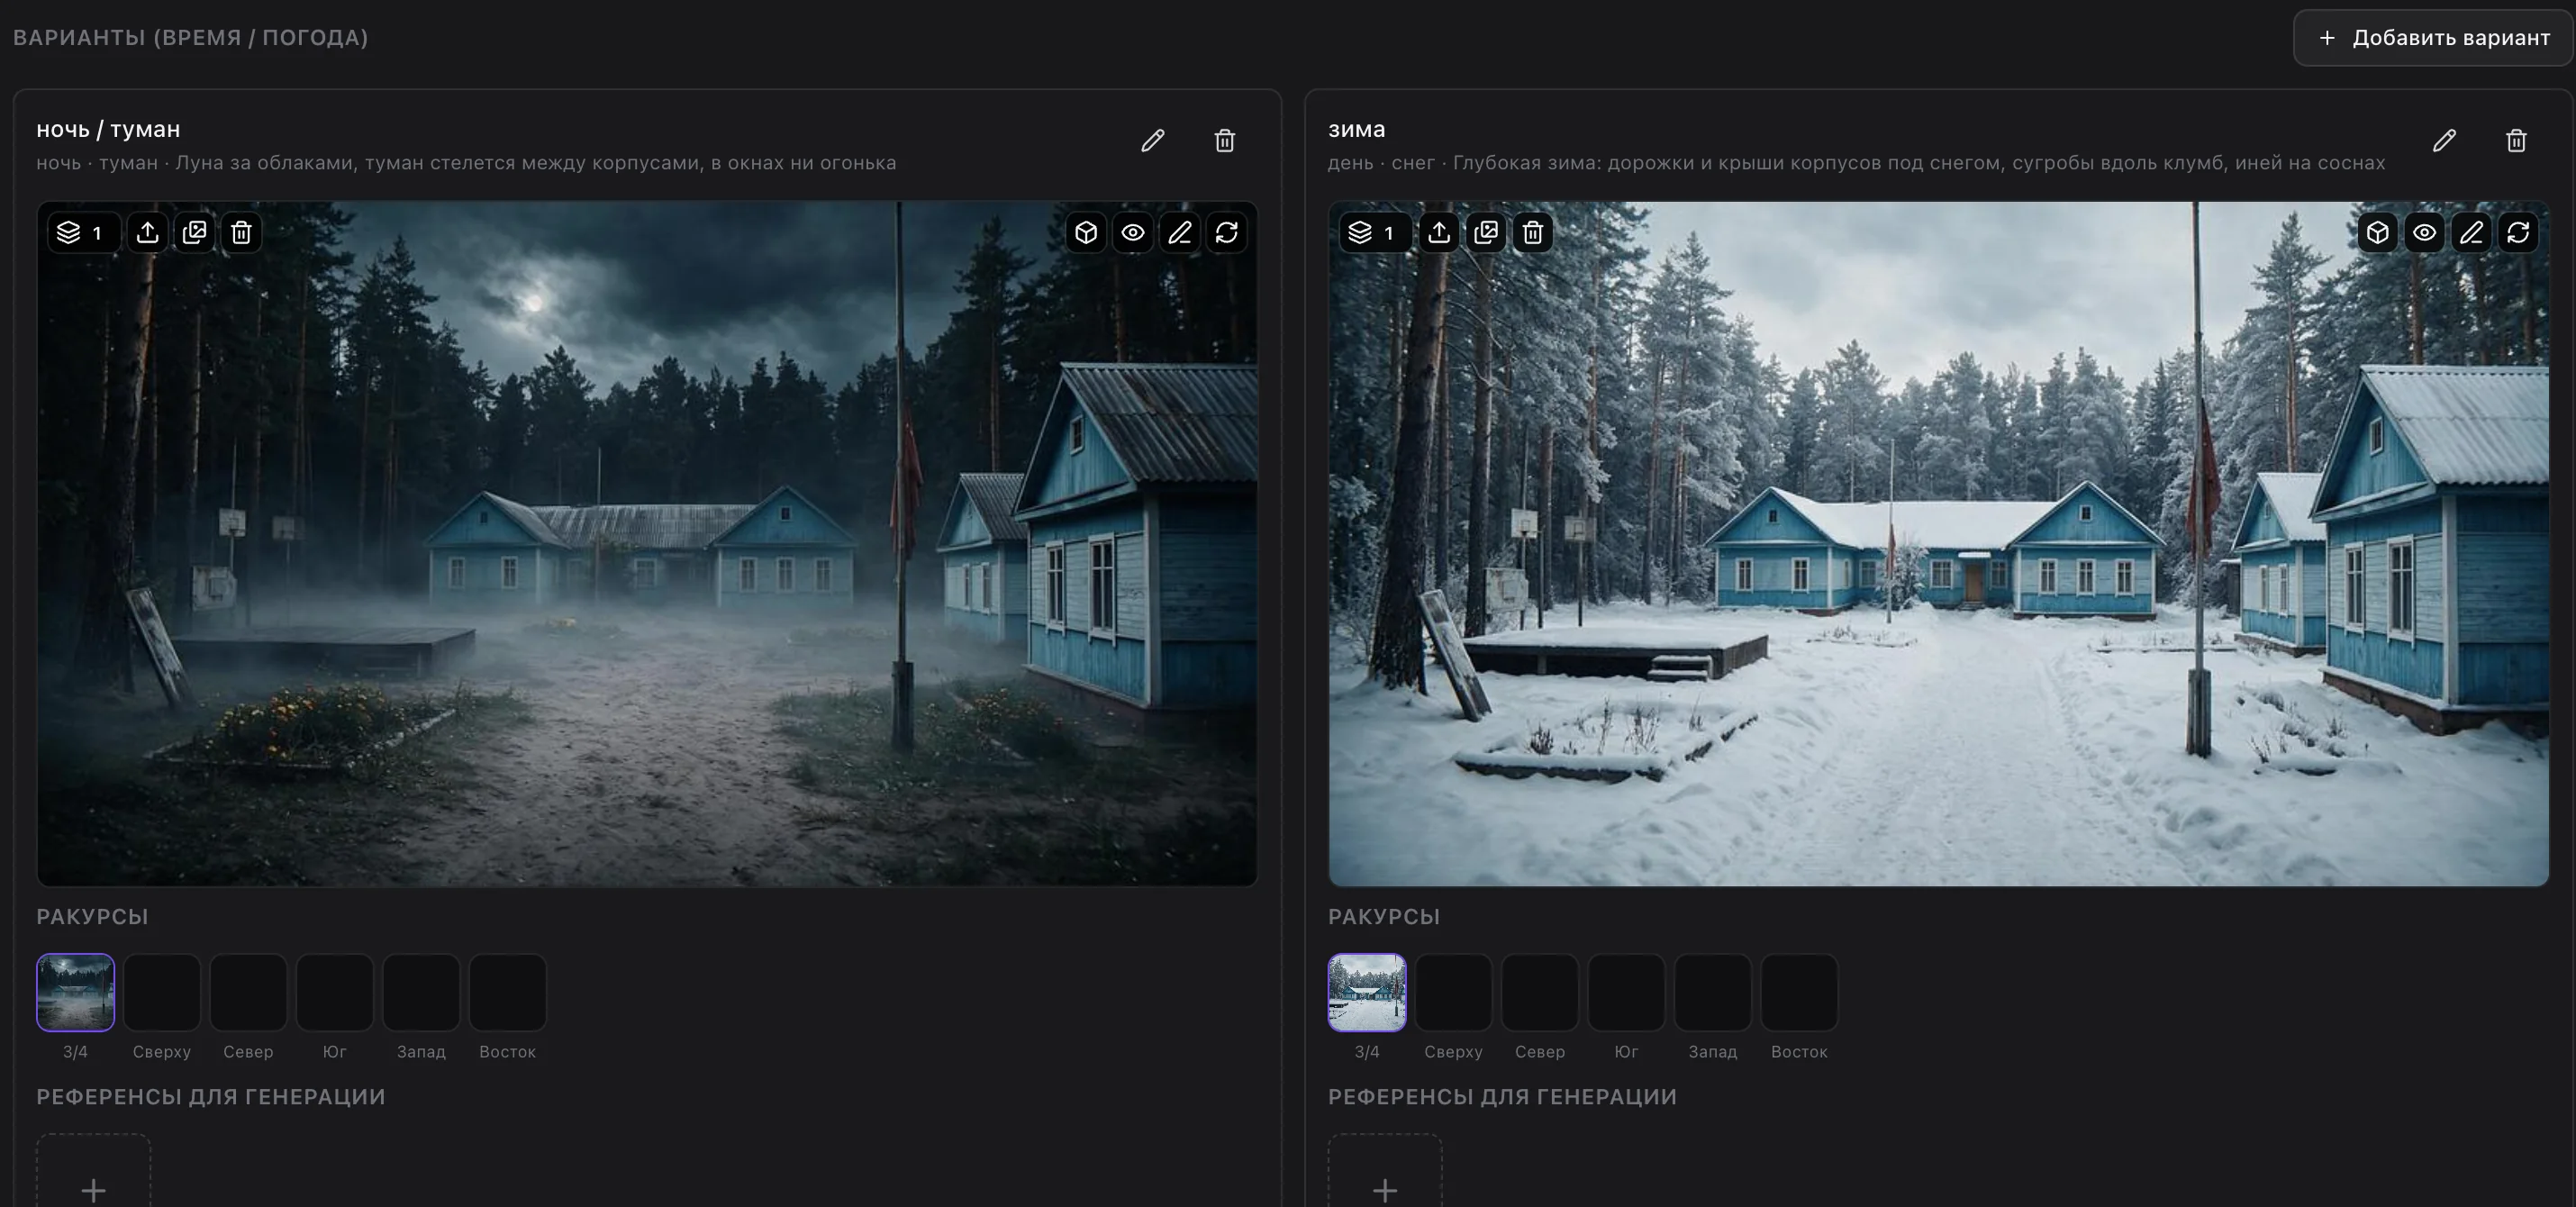Toggle eye preview on ночь / туман image
Viewport: 2576px width, 1207px height.
(x=1133, y=233)
